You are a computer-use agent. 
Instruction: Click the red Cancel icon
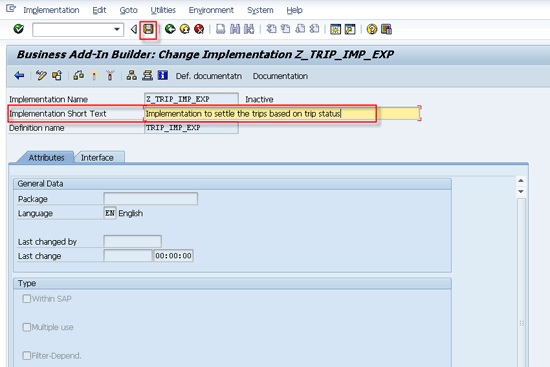(x=199, y=29)
